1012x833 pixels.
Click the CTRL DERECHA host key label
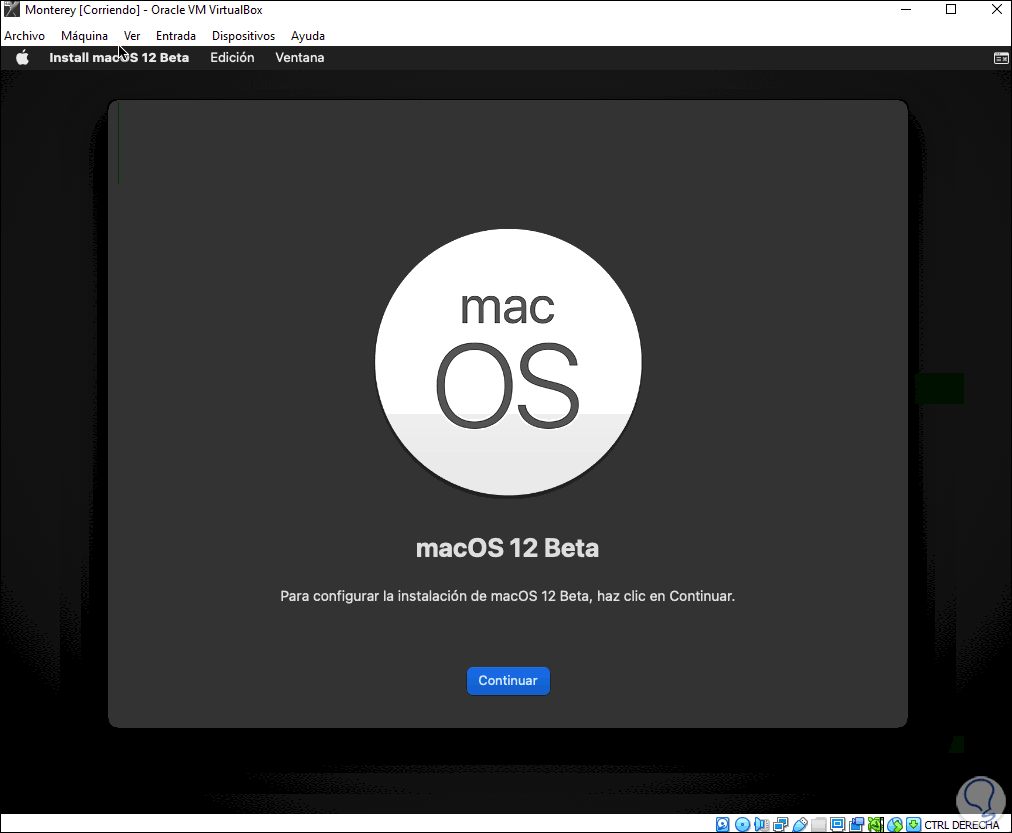point(962,825)
